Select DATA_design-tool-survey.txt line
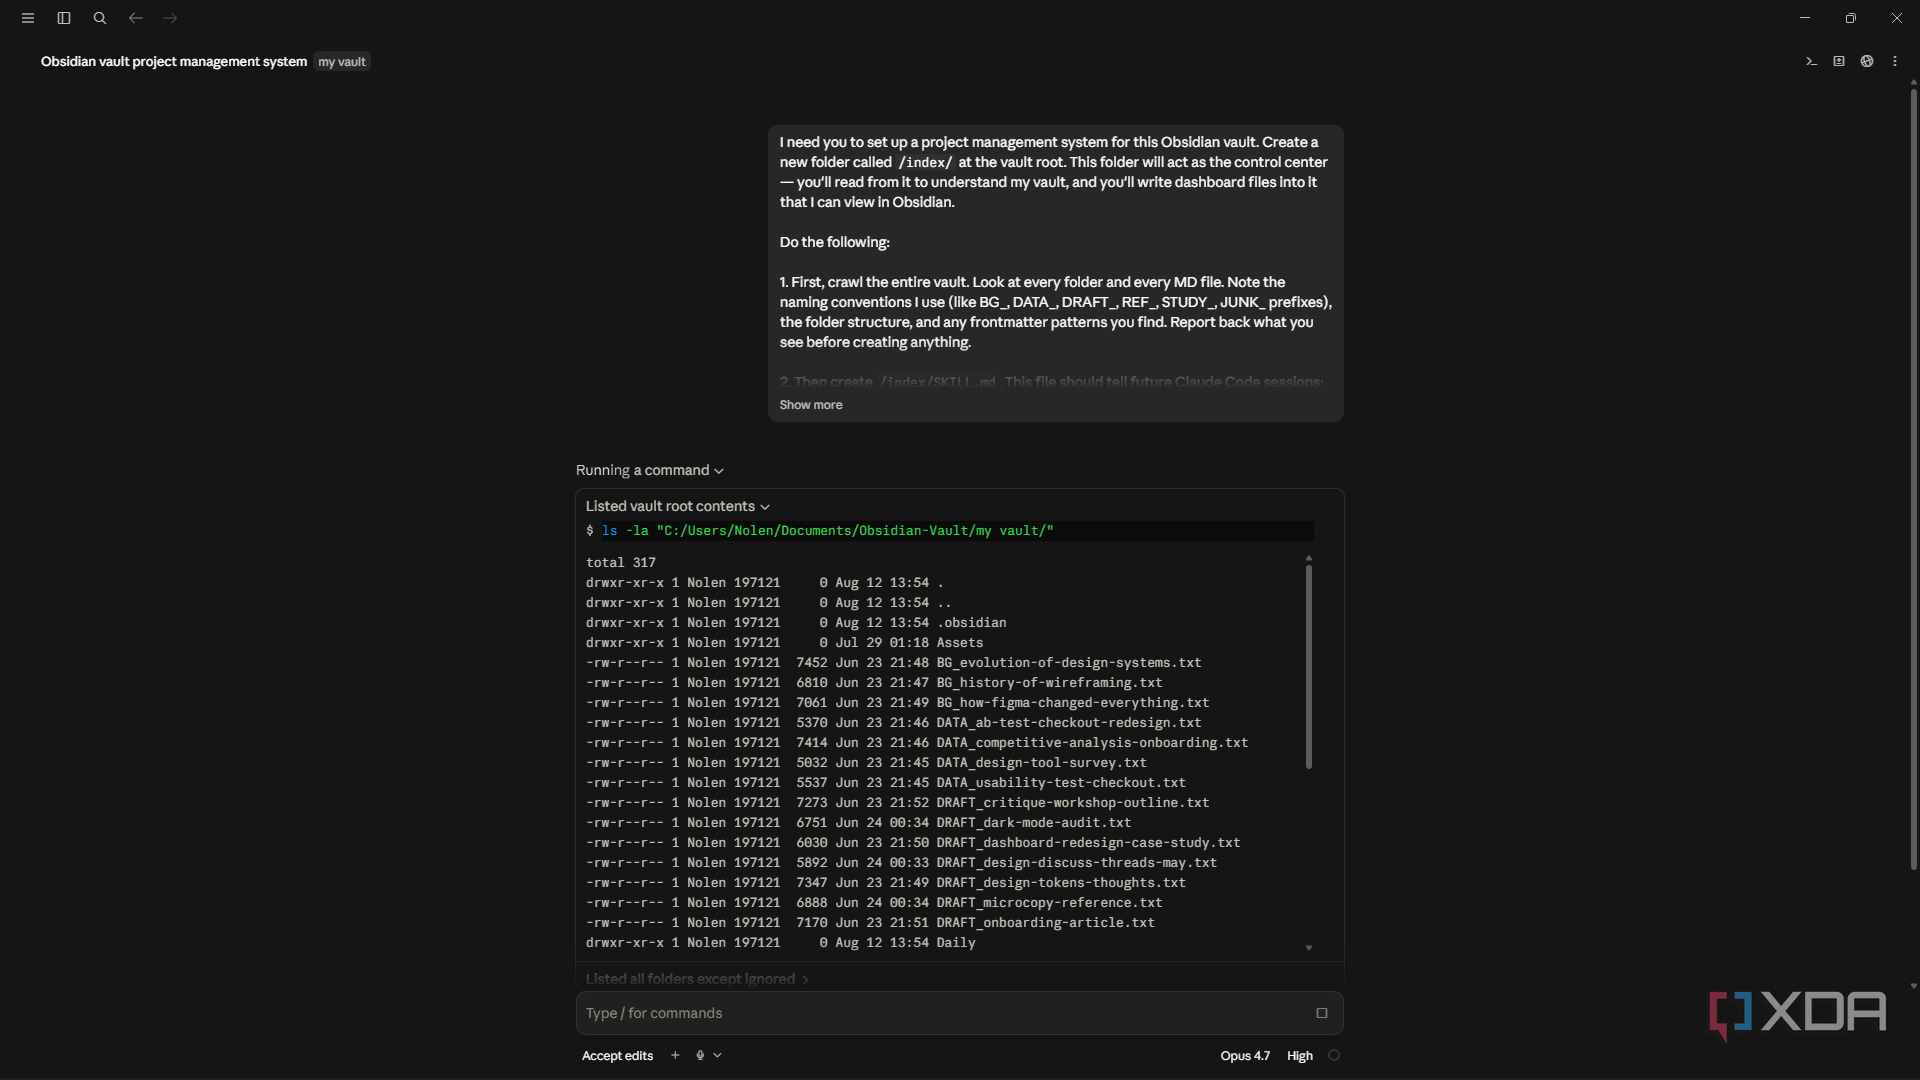Image resolution: width=1920 pixels, height=1080 pixels. [x=866, y=763]
